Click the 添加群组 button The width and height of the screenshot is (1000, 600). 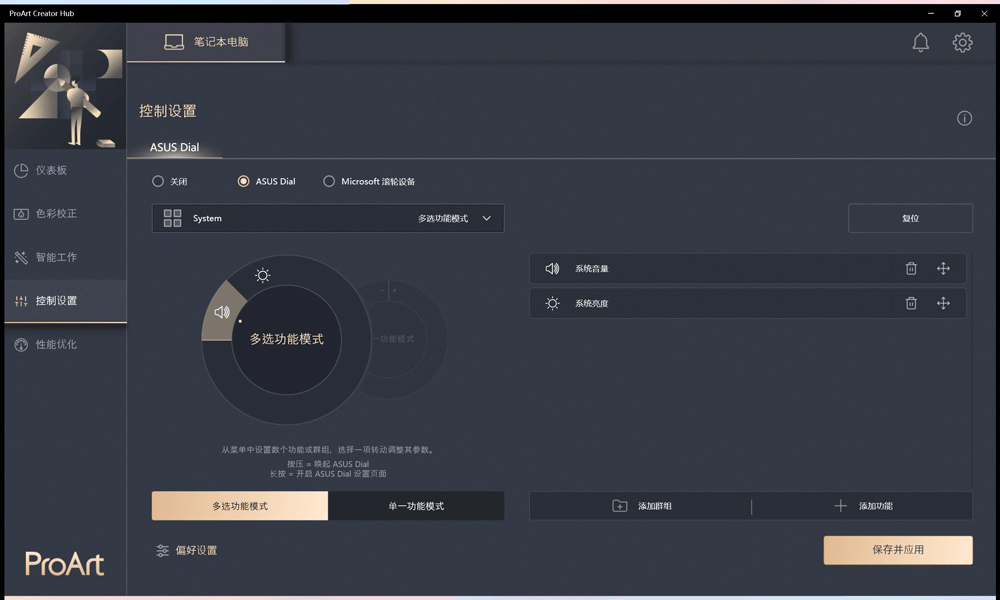tap(641, 506)
